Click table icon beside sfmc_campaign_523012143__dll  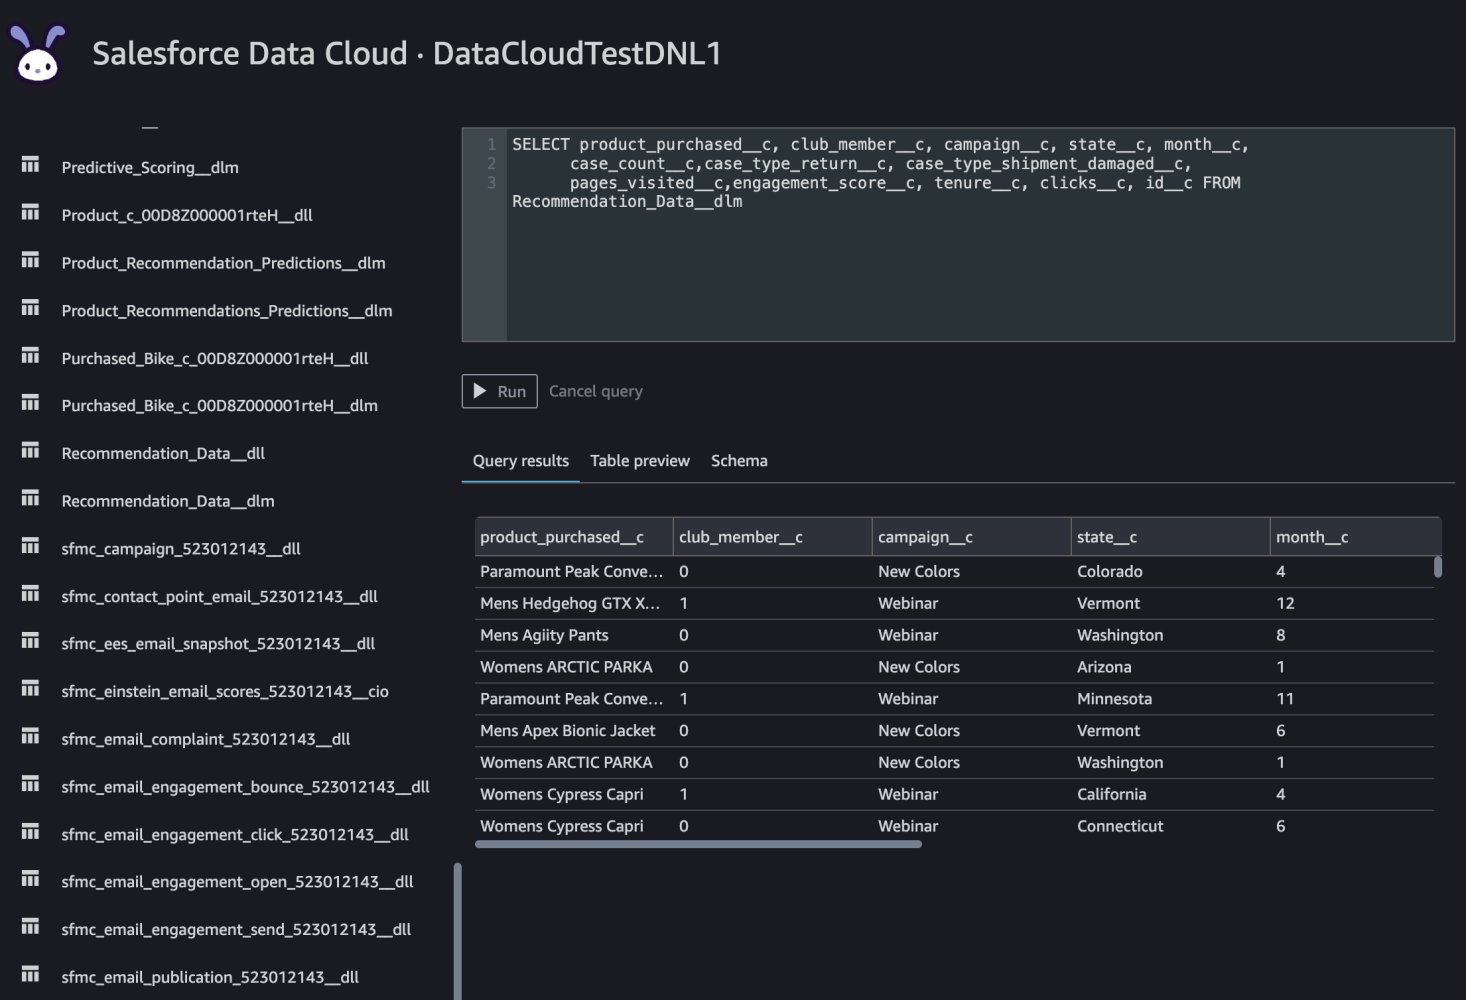coord(31,547)
